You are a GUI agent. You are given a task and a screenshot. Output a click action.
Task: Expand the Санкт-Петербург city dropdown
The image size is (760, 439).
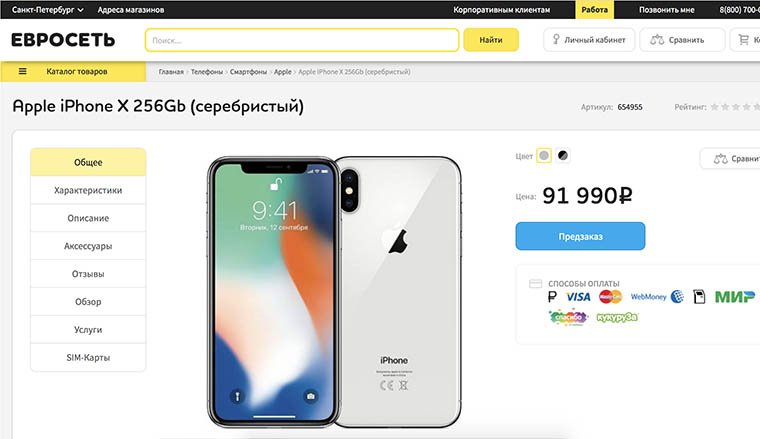(48, 10)
